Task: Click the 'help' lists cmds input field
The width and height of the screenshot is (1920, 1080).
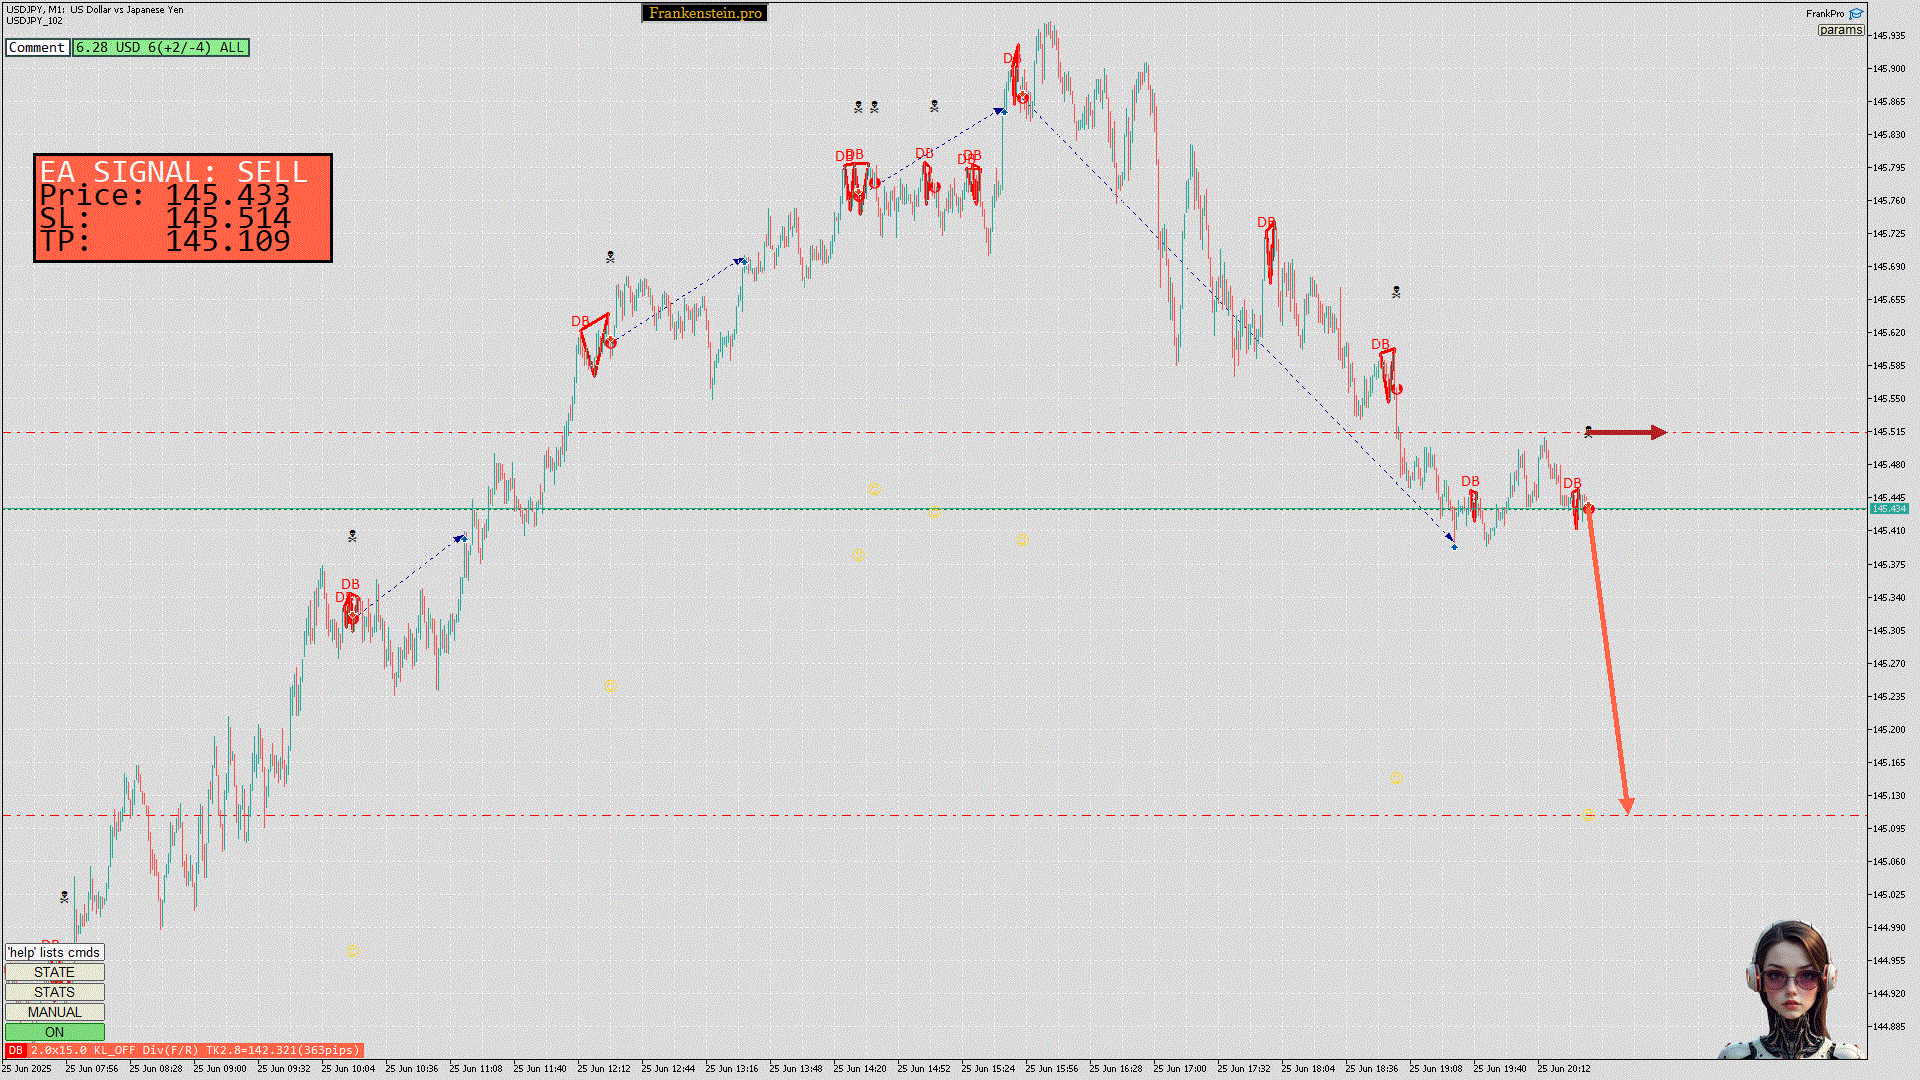Action: [x=54, y=952]
